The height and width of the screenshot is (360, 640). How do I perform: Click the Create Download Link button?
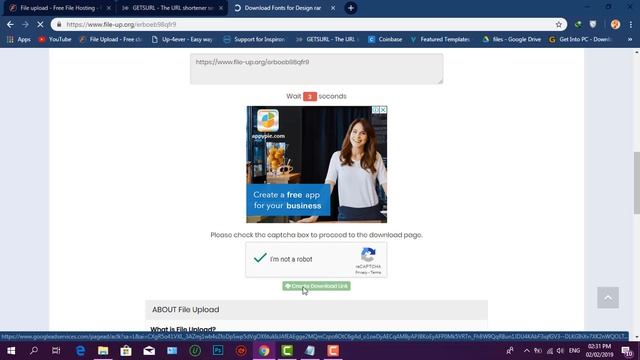click(x=316, y=286)
